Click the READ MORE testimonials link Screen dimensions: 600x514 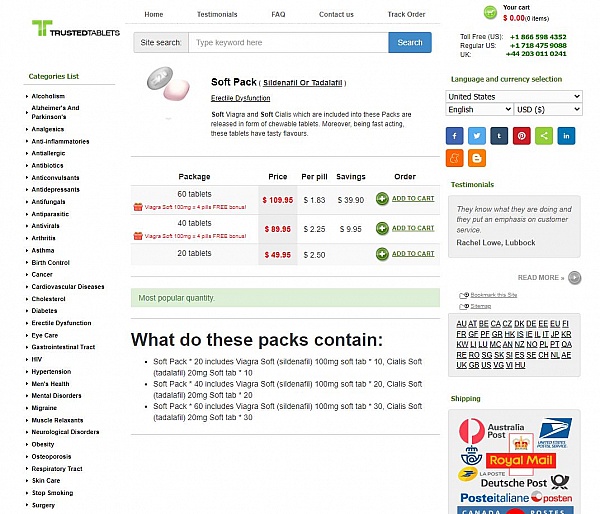(x=541, y=277)
